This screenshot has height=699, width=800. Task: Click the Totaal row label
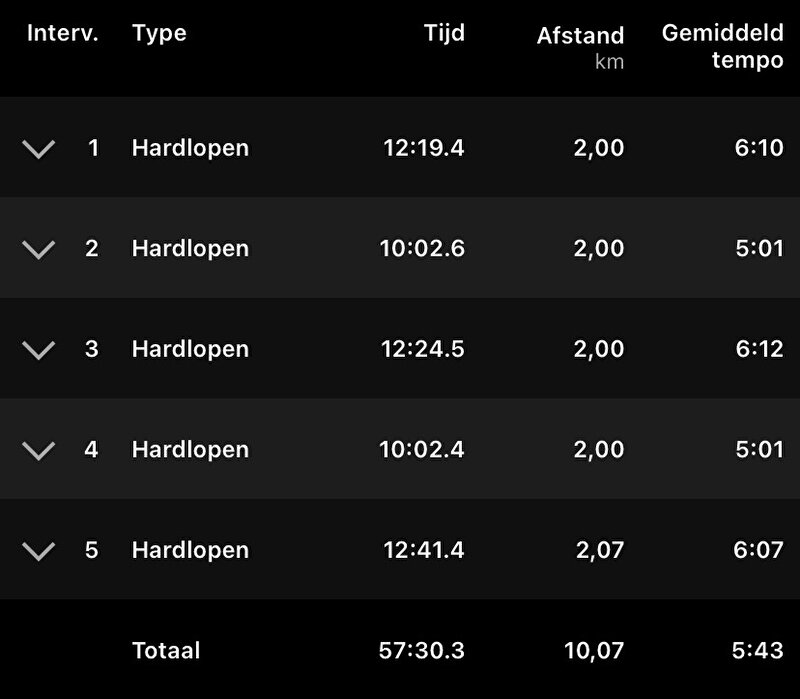166,650
